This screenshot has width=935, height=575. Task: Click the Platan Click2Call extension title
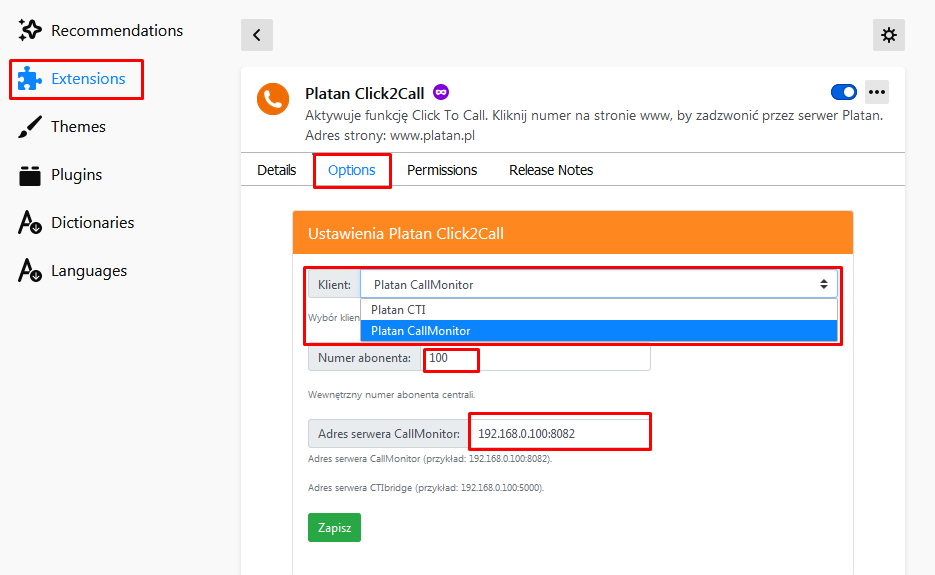tap(364, 94)
